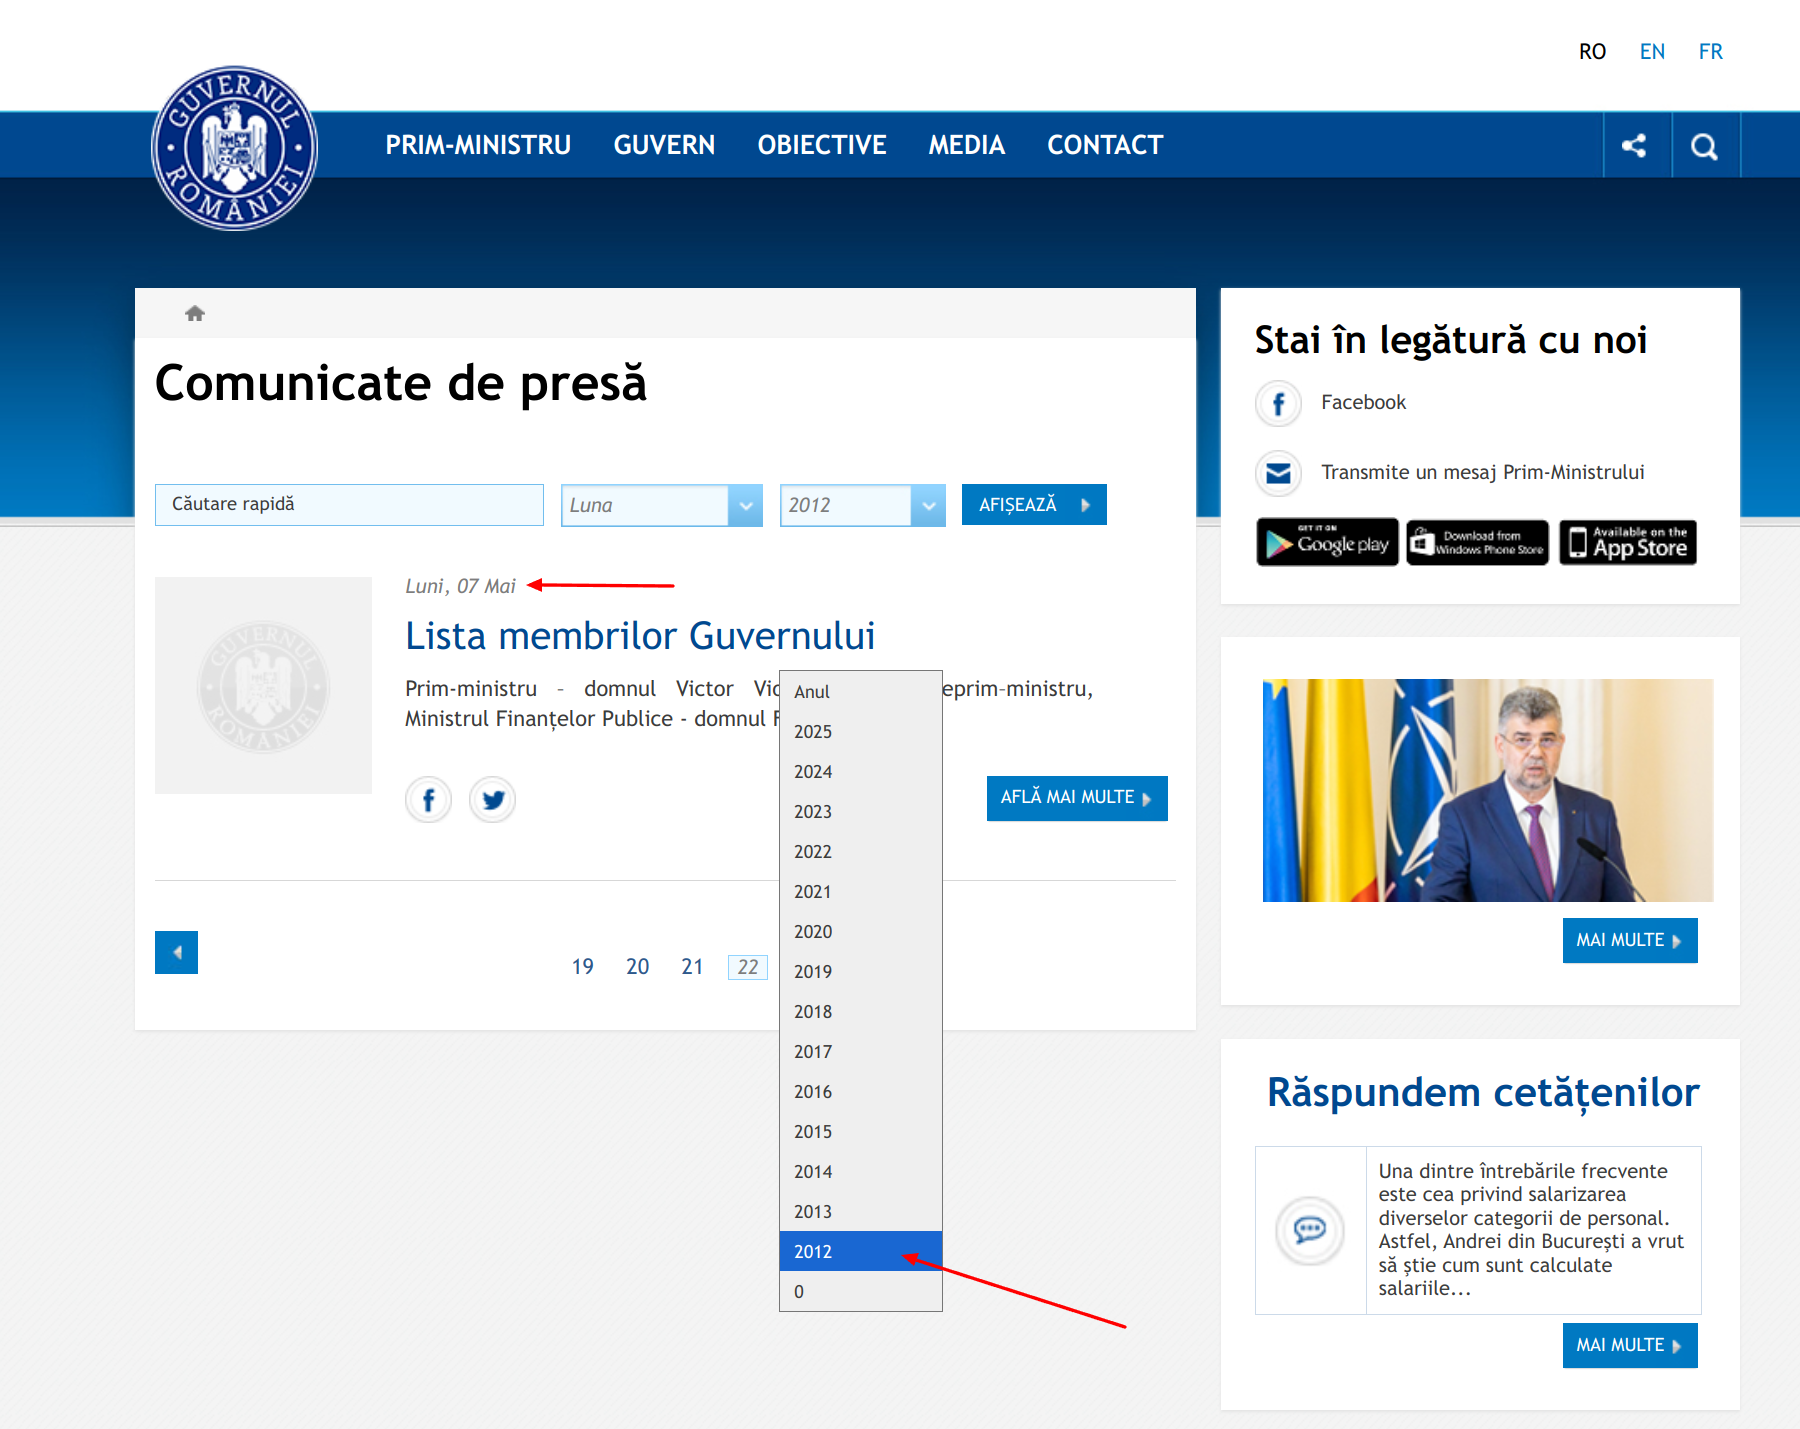Select 2020 from the year list
Image resolution: width=1800 pixels, height=1429 pixels.
813,931
